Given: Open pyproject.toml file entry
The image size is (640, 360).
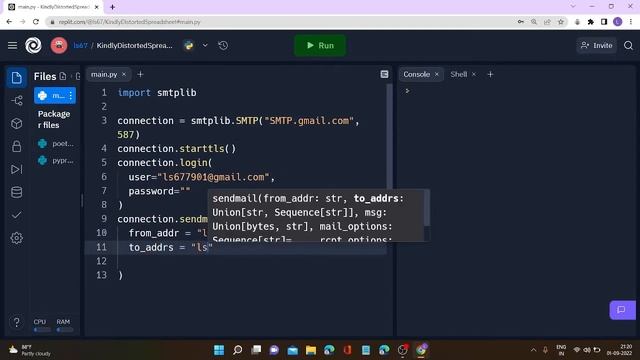Looking at the screenshot, I should 56,160.
